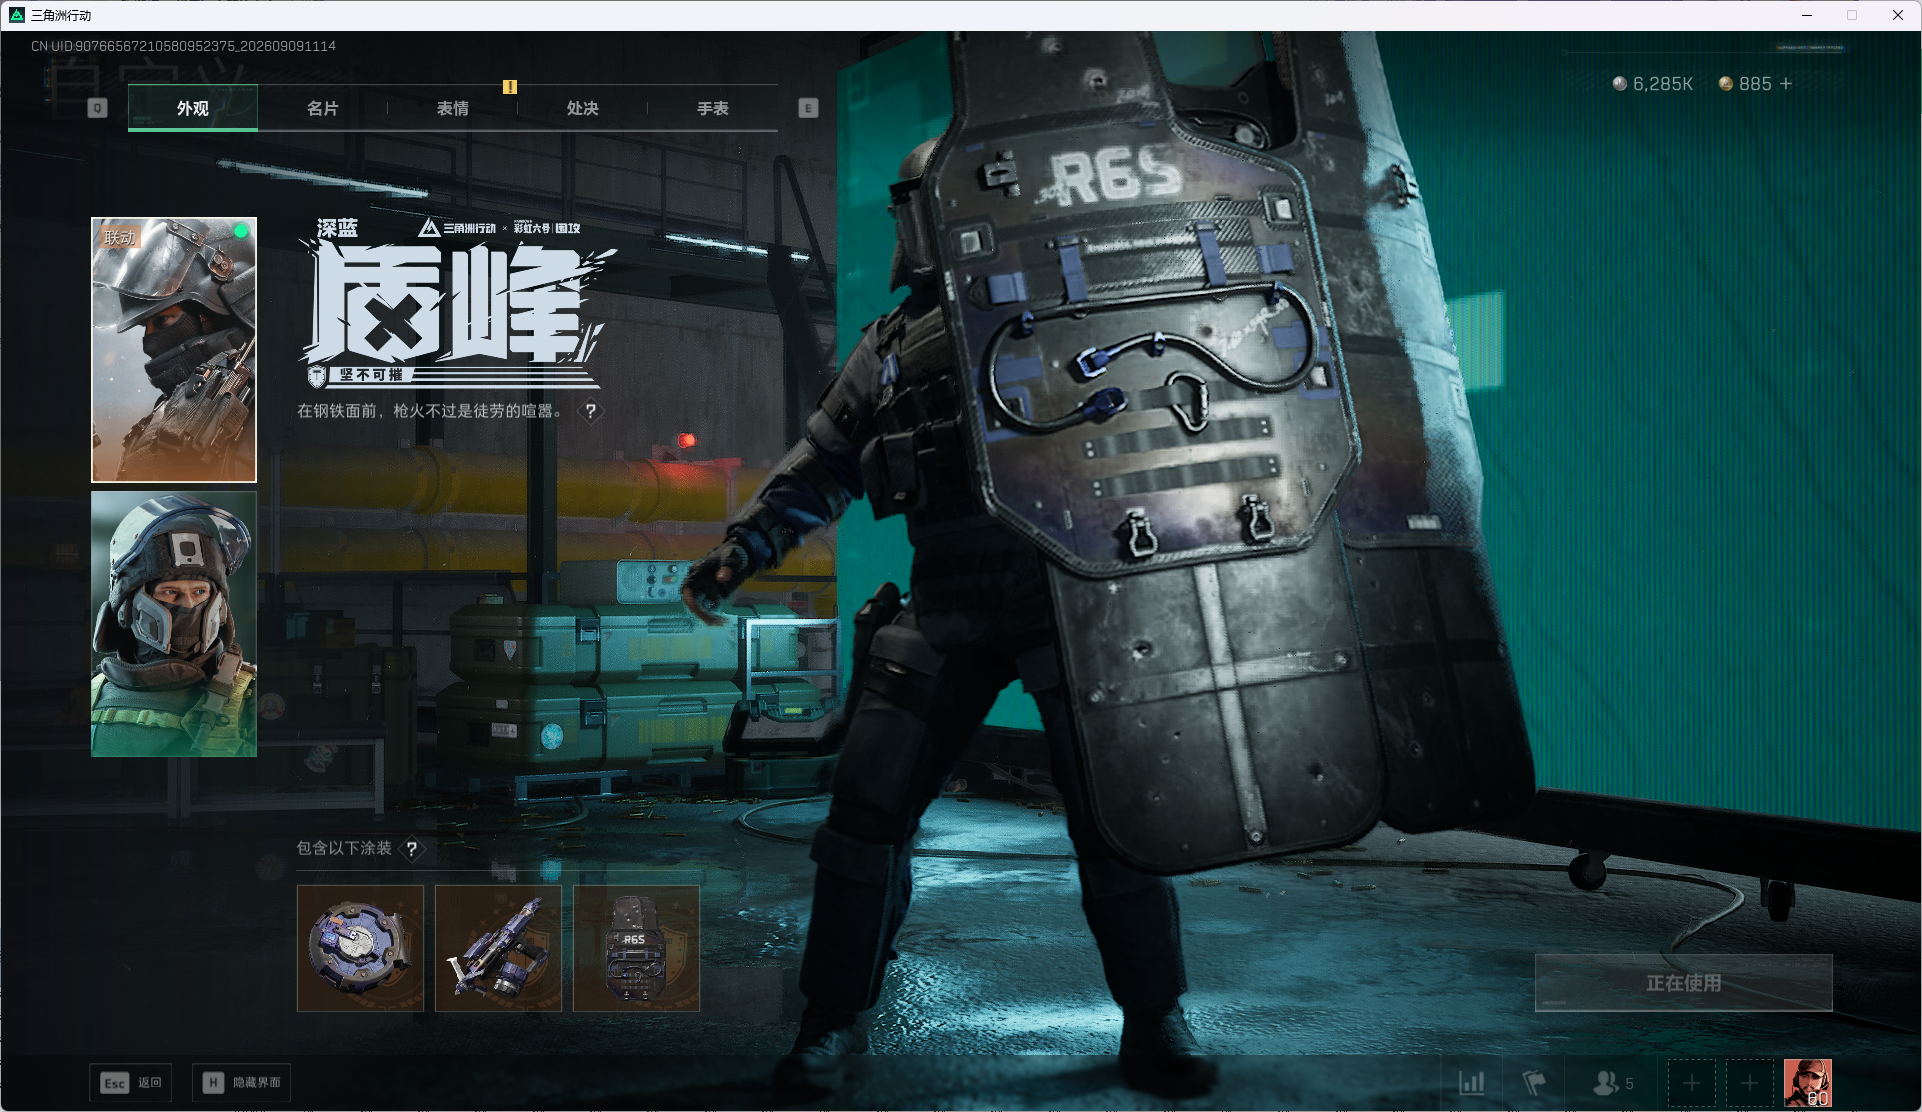Minimize the 三角洲行动 window
The height and width of the screenshot is (1112, 1922).
point(1807,15)
